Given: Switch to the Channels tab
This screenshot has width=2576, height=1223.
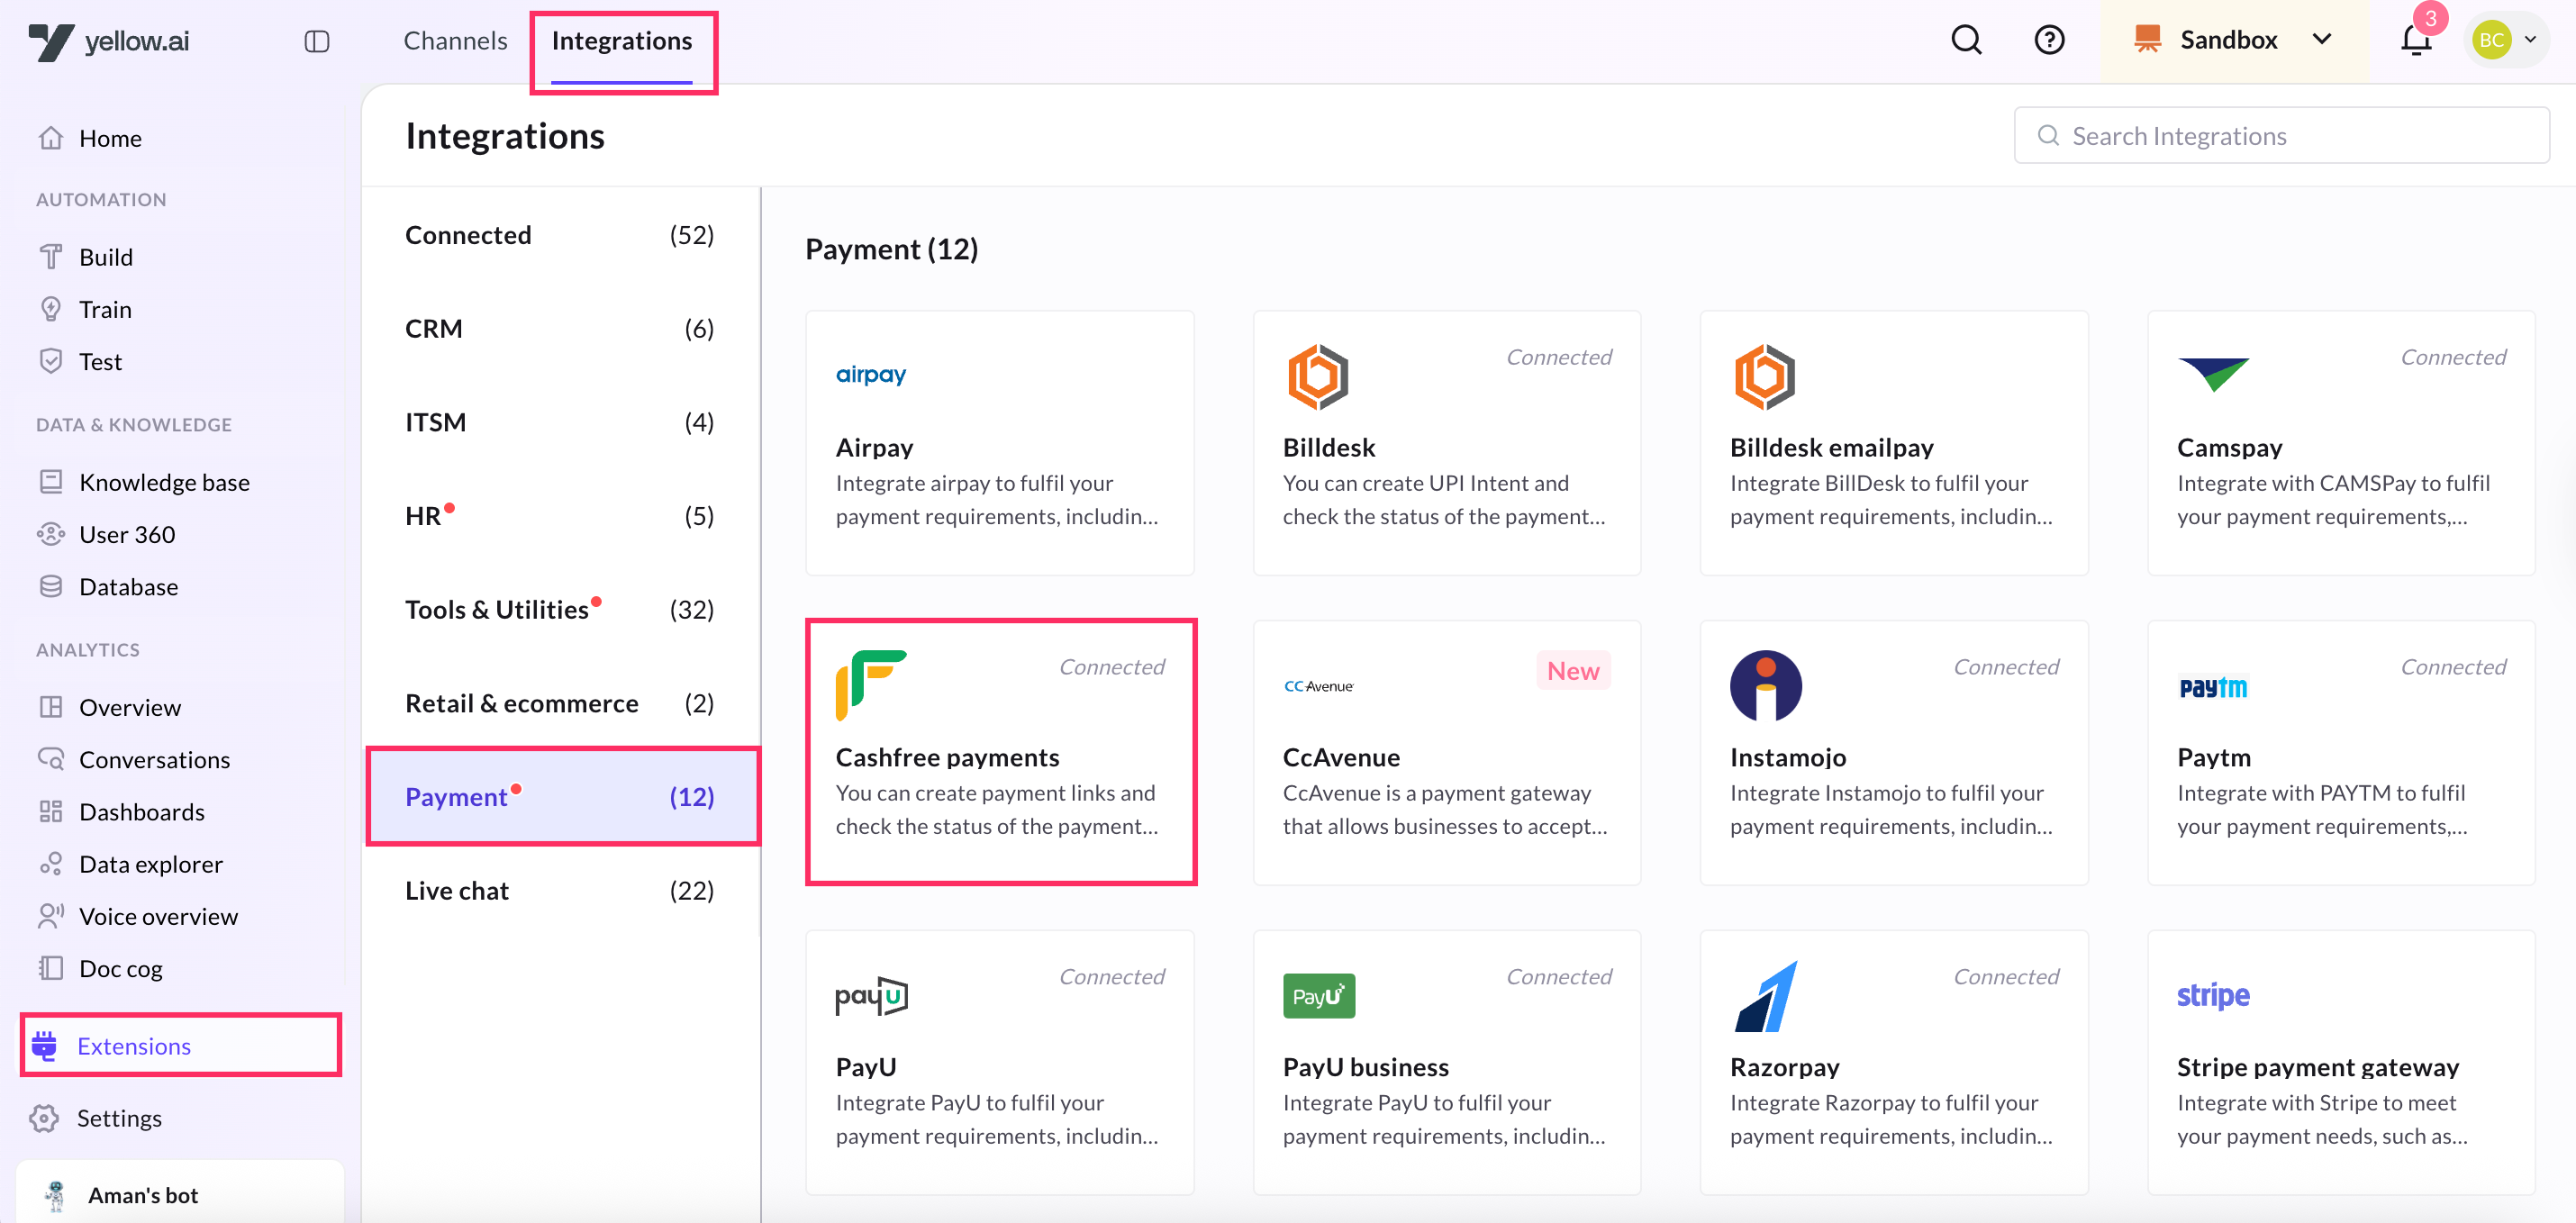Looking at the screenshot, I should [455, 40].
